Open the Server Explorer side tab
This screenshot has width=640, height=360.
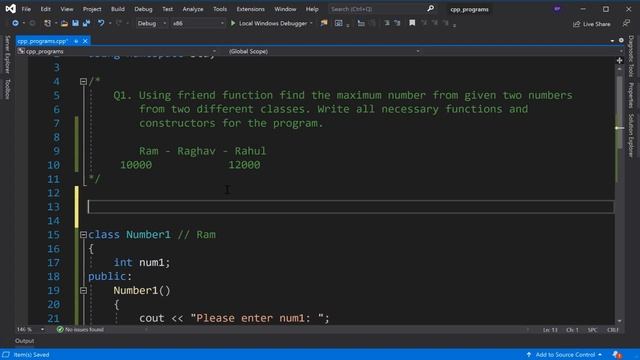tap(7, 54)
